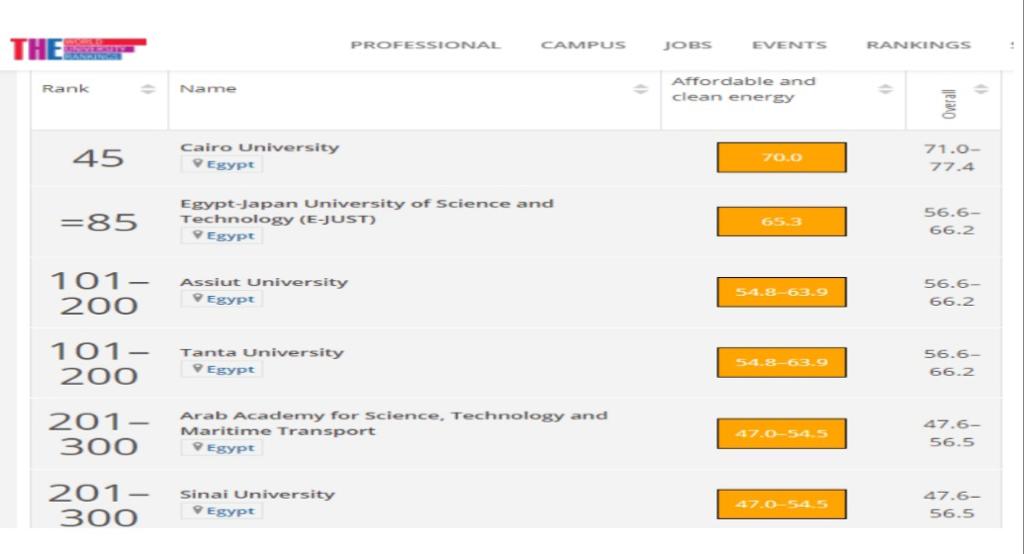This screenshot has height=554, width=1024.
Task: Open the Jobs menu
Action: tap(688, 45)
